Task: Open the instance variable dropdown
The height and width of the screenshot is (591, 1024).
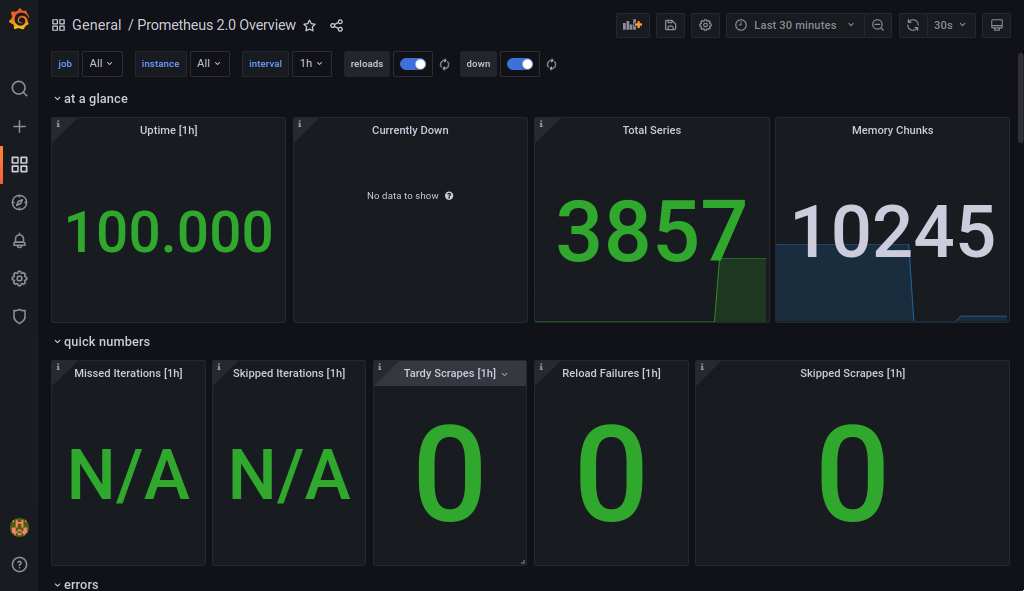Action: pos(210,64)
